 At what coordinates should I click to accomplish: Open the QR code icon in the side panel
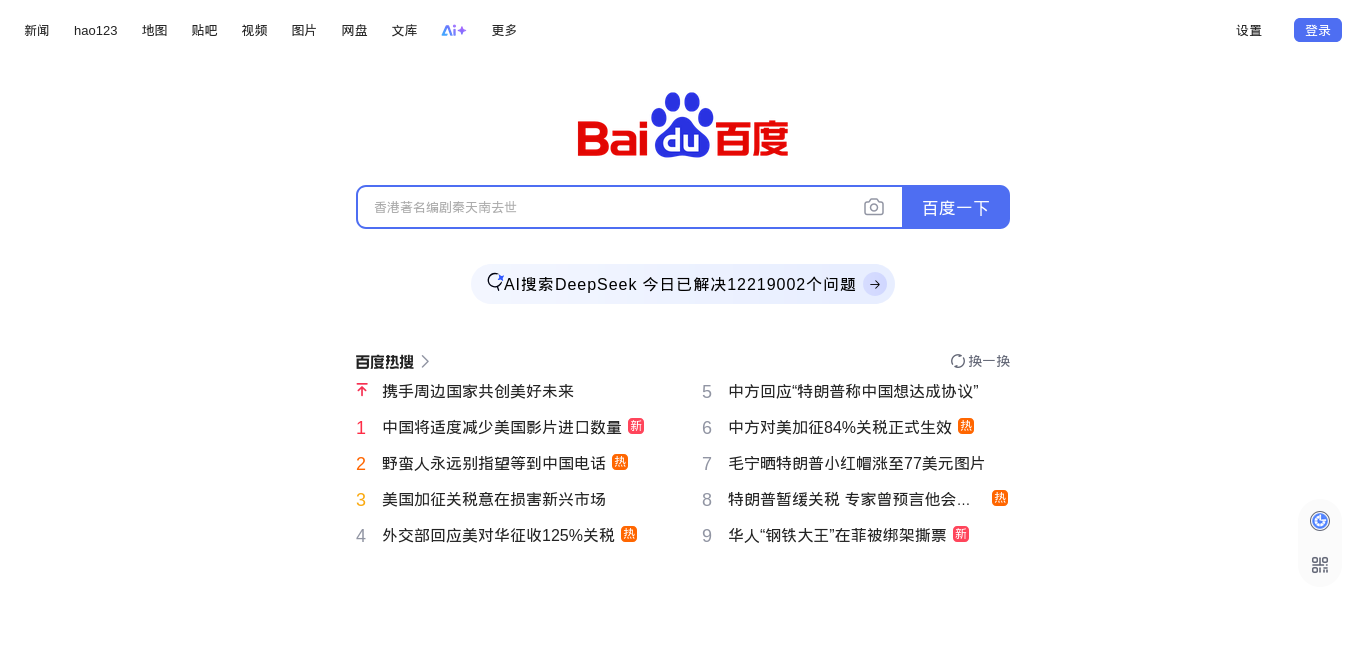[x=1320, y=565]
